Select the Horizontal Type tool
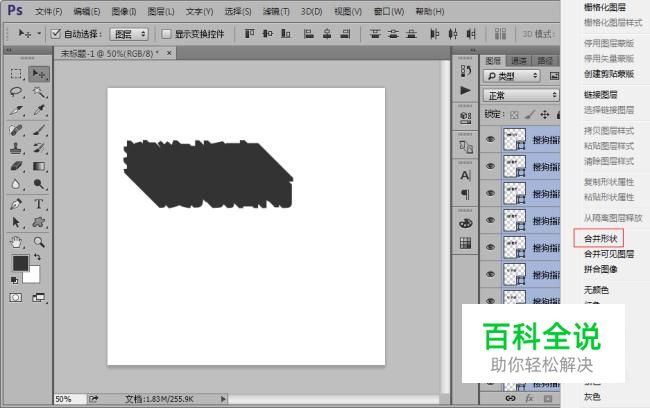The height and width of the screenshot is (408, 650). [39, 204]
